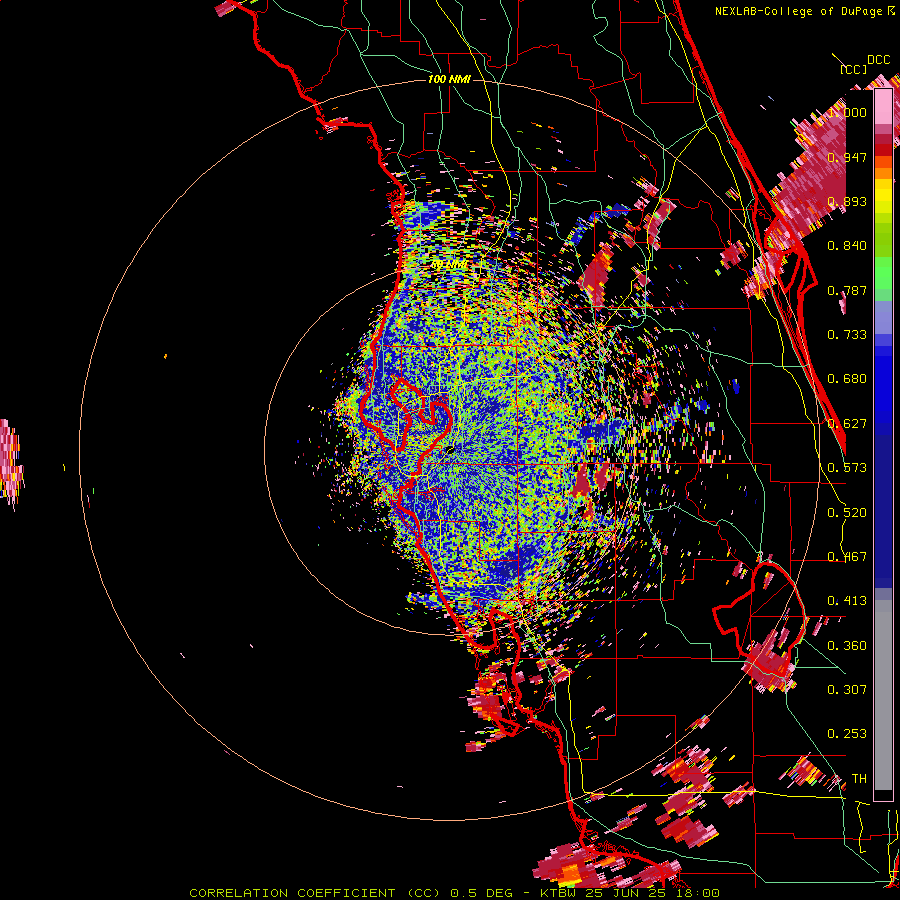Pick the yellow segment of the color bar
The image size is (900, 900).
(883, 197)
